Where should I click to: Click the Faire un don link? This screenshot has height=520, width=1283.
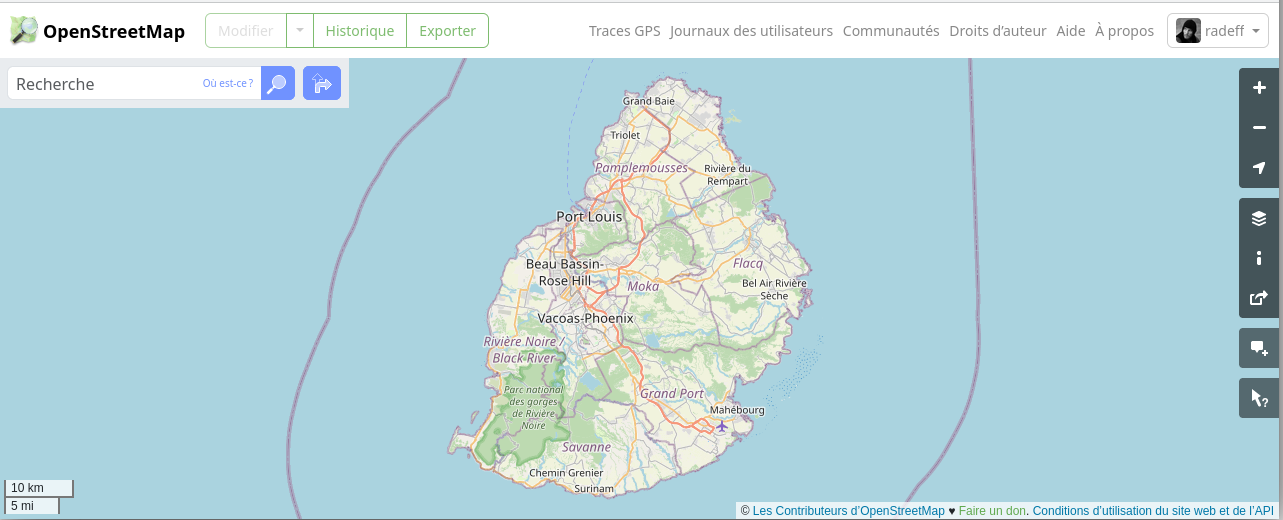coord(992,511)
